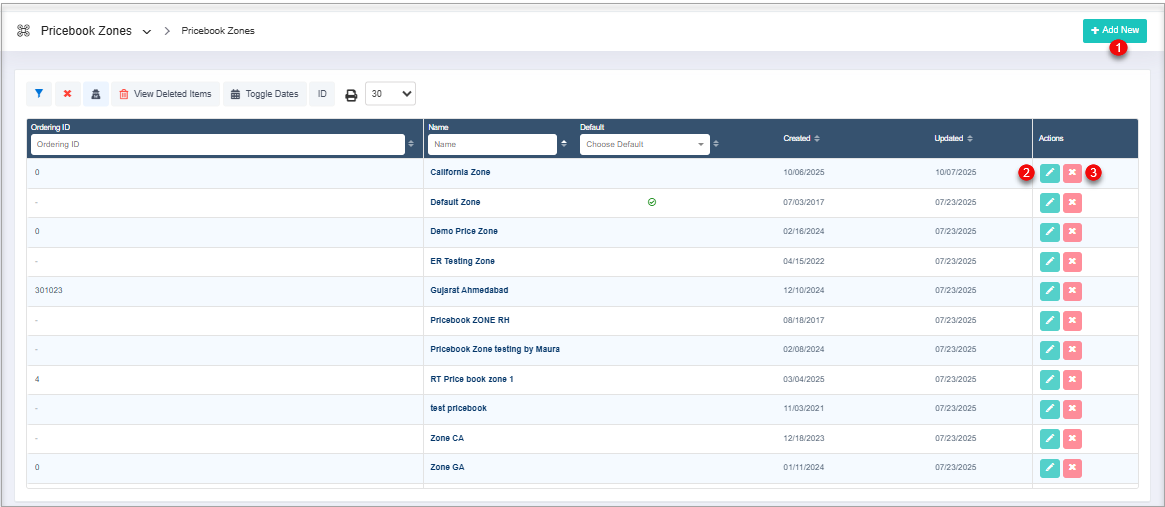Open the Demo Price Zone link
Screen dimensions: 1165x507
click(463, 231)
